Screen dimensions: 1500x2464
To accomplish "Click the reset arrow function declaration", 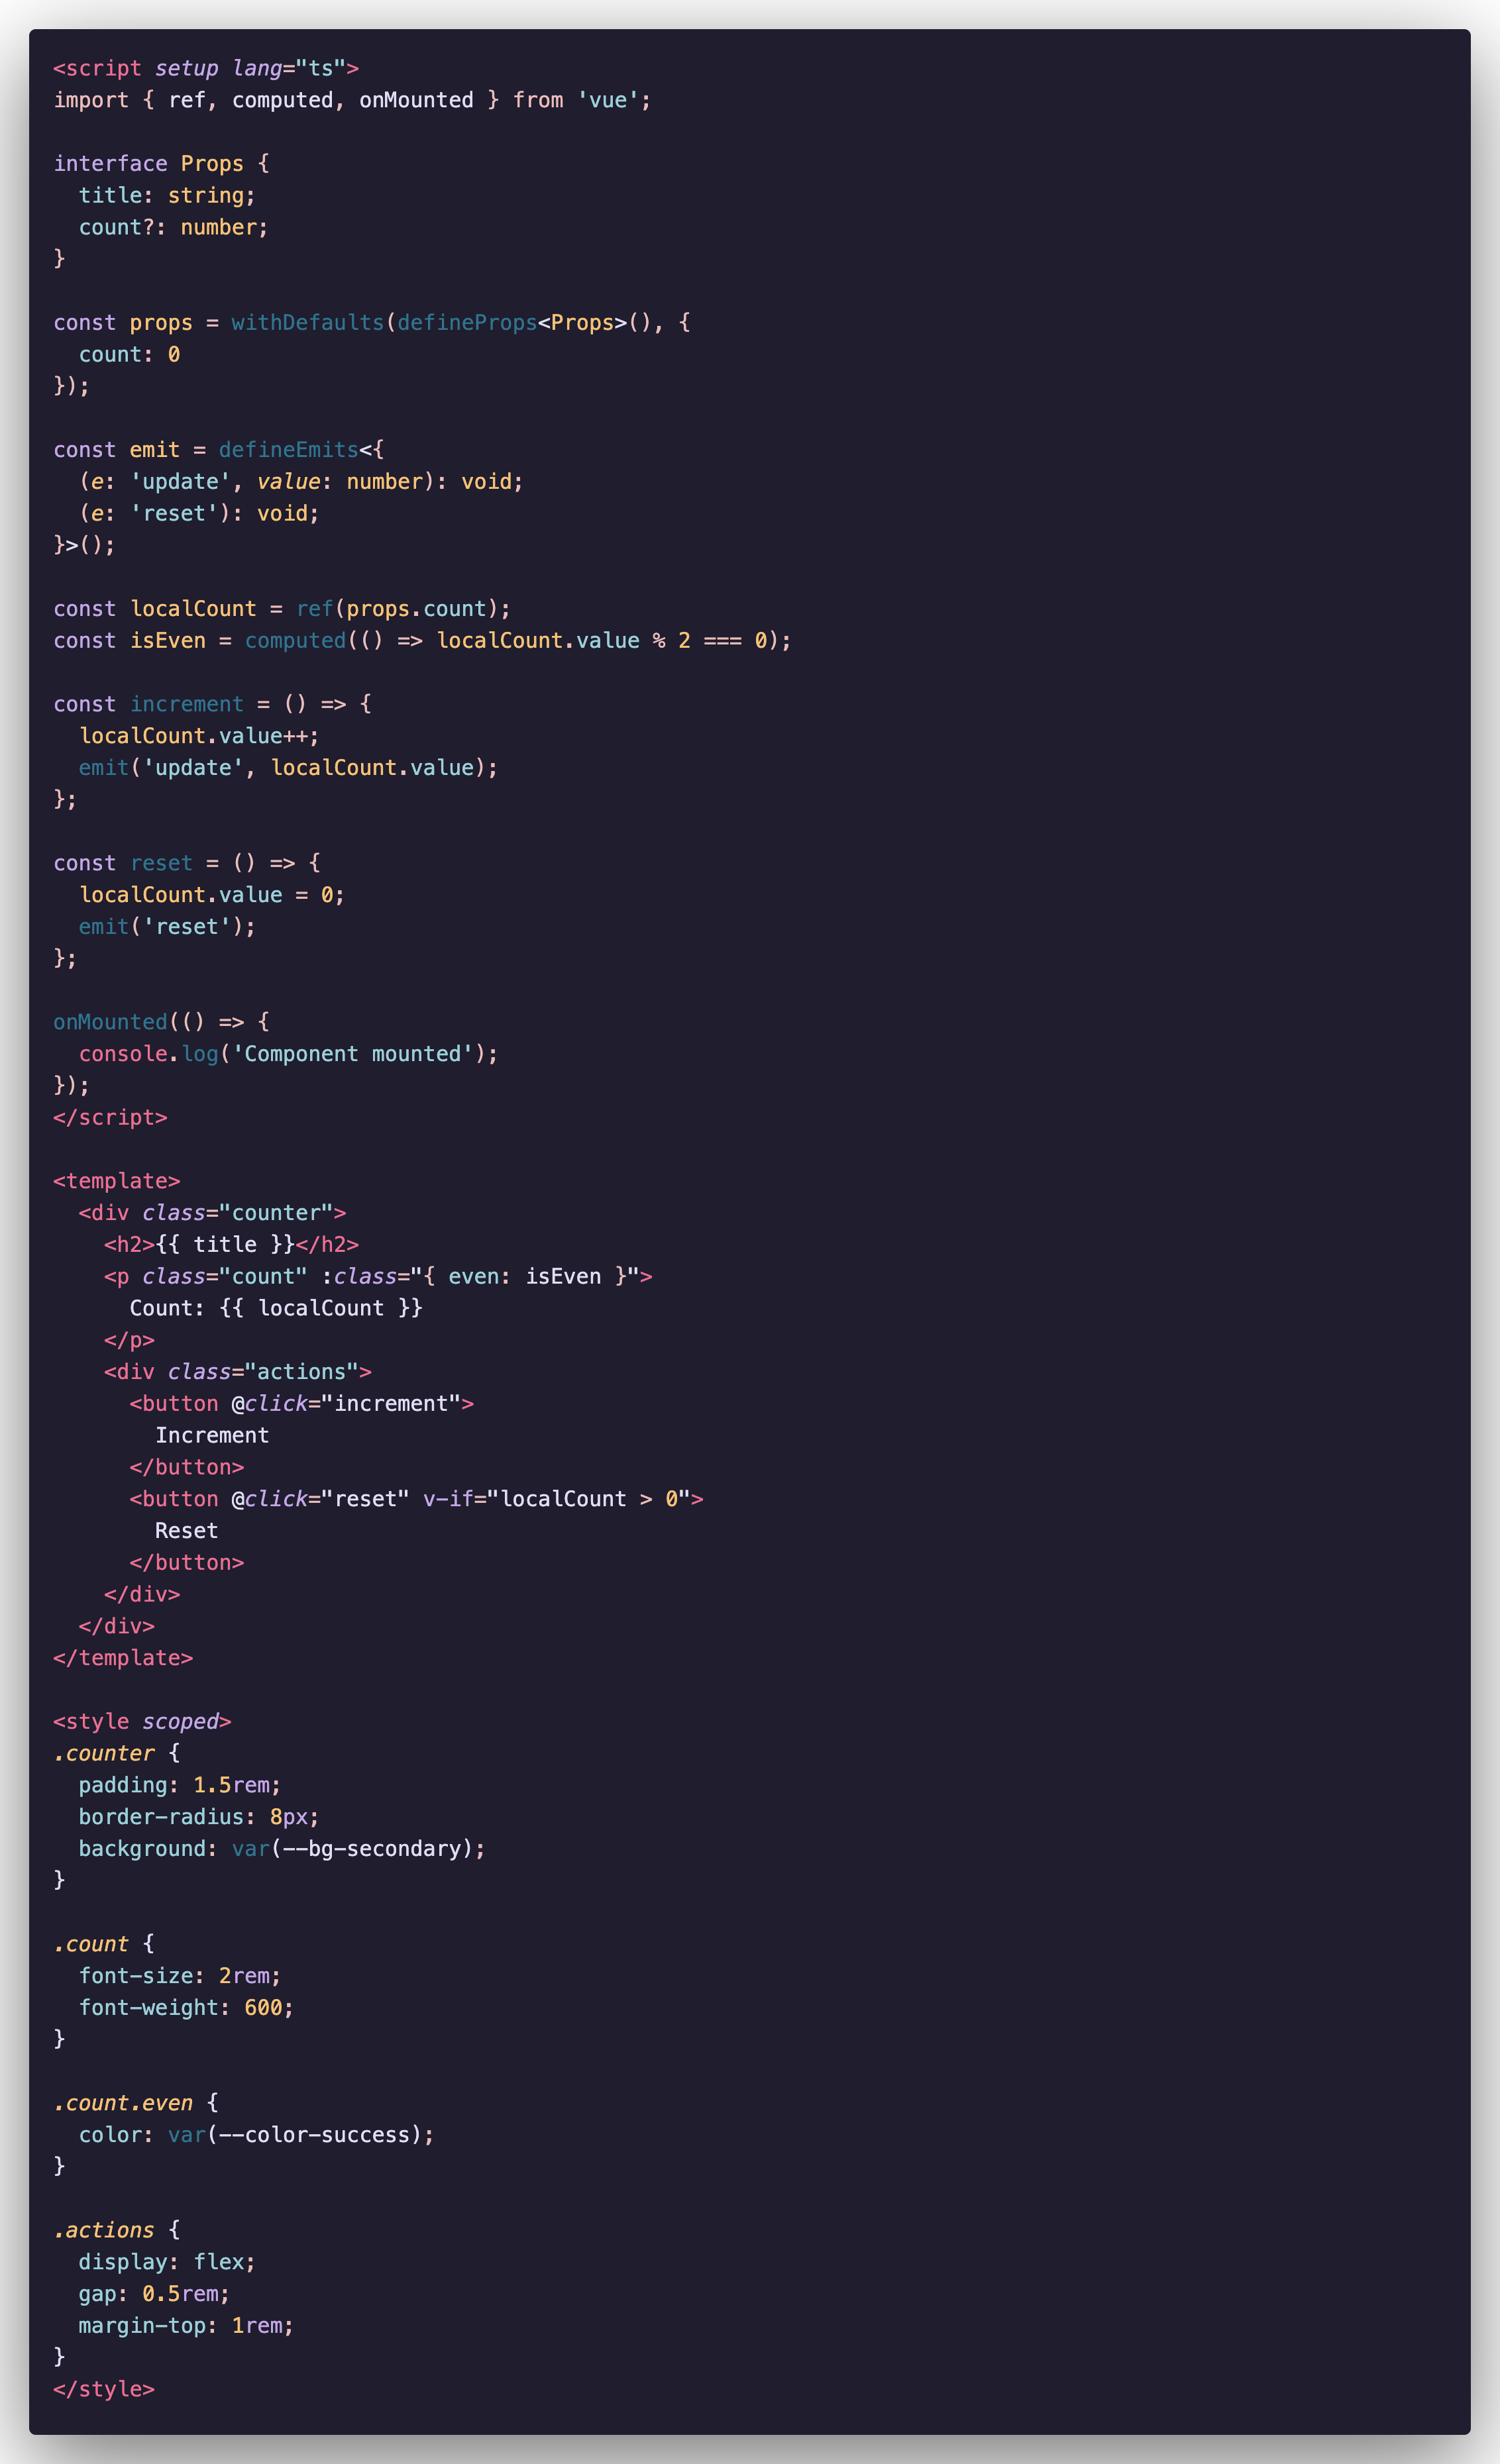I will pos(161,863).
